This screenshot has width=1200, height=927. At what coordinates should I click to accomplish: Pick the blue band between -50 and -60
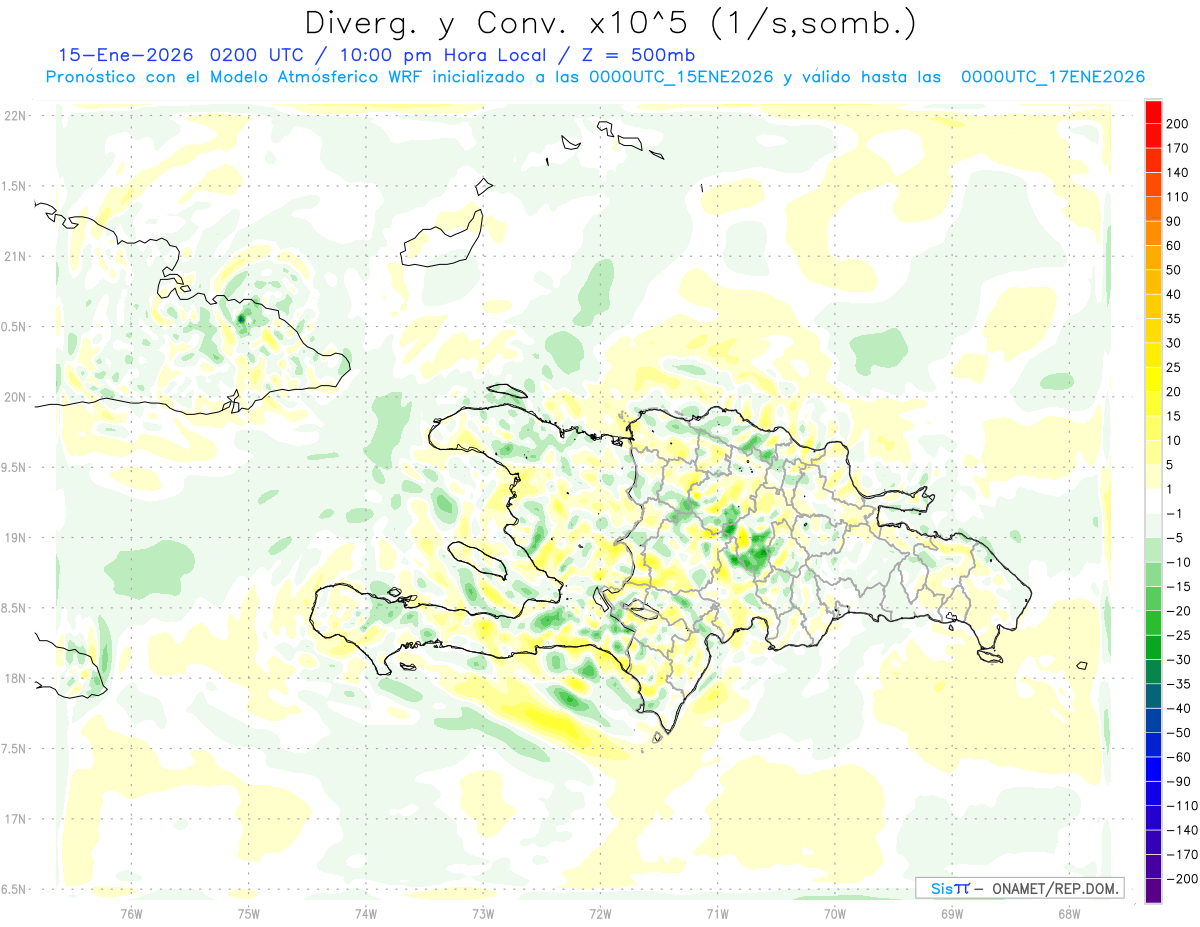click(x=1154, y=745)
